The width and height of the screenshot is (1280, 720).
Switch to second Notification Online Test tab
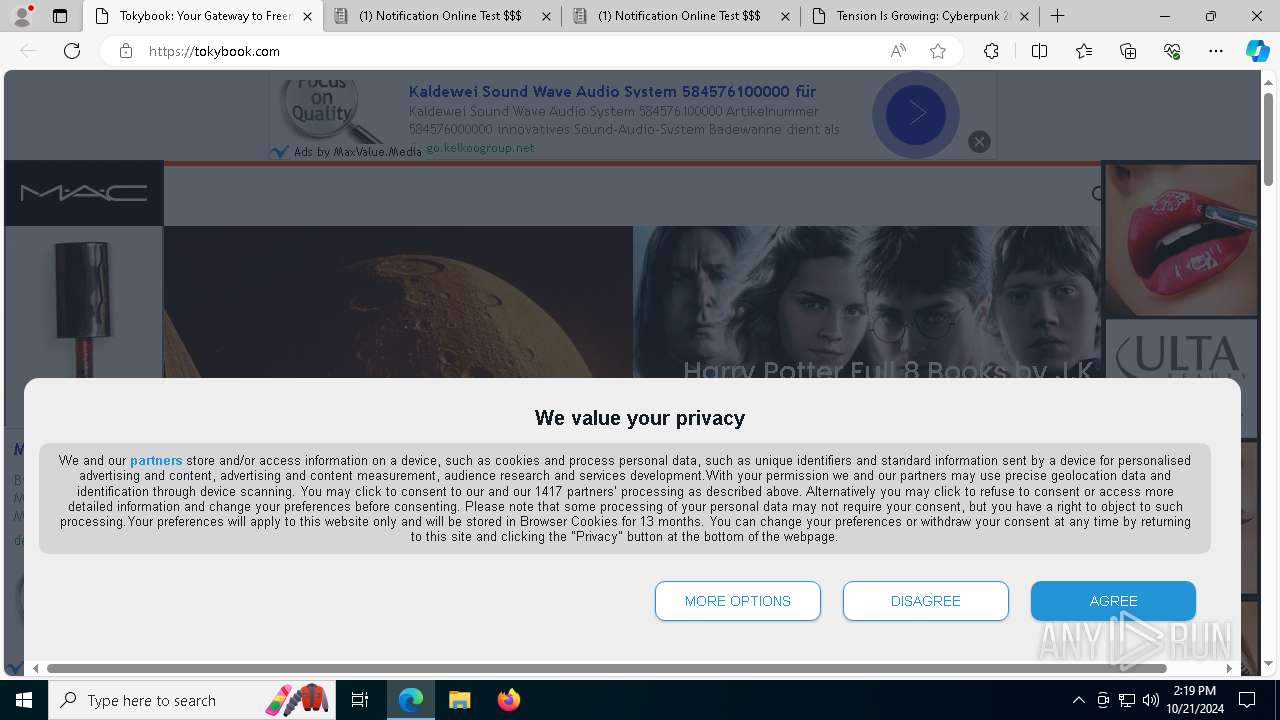pos(680,16)
